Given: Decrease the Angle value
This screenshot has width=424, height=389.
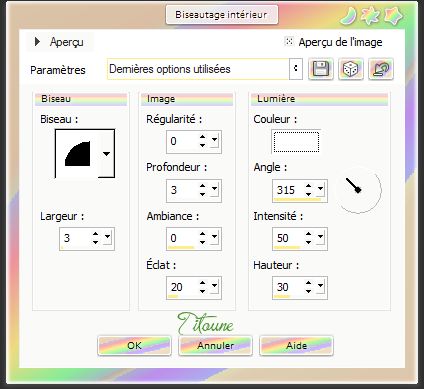Looking at the screenshot, I should [308, 195].
